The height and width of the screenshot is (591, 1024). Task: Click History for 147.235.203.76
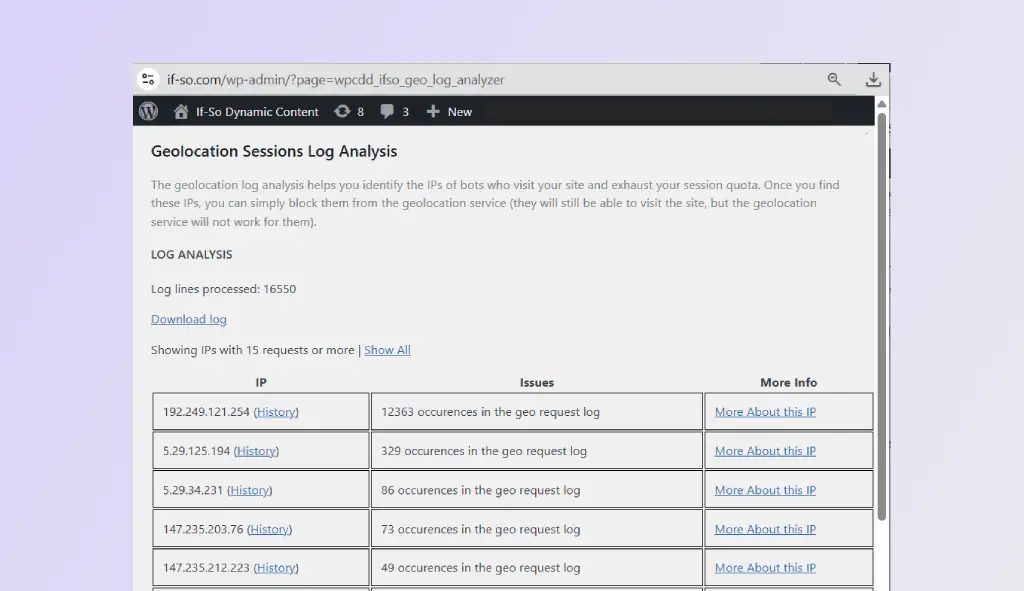269,528
